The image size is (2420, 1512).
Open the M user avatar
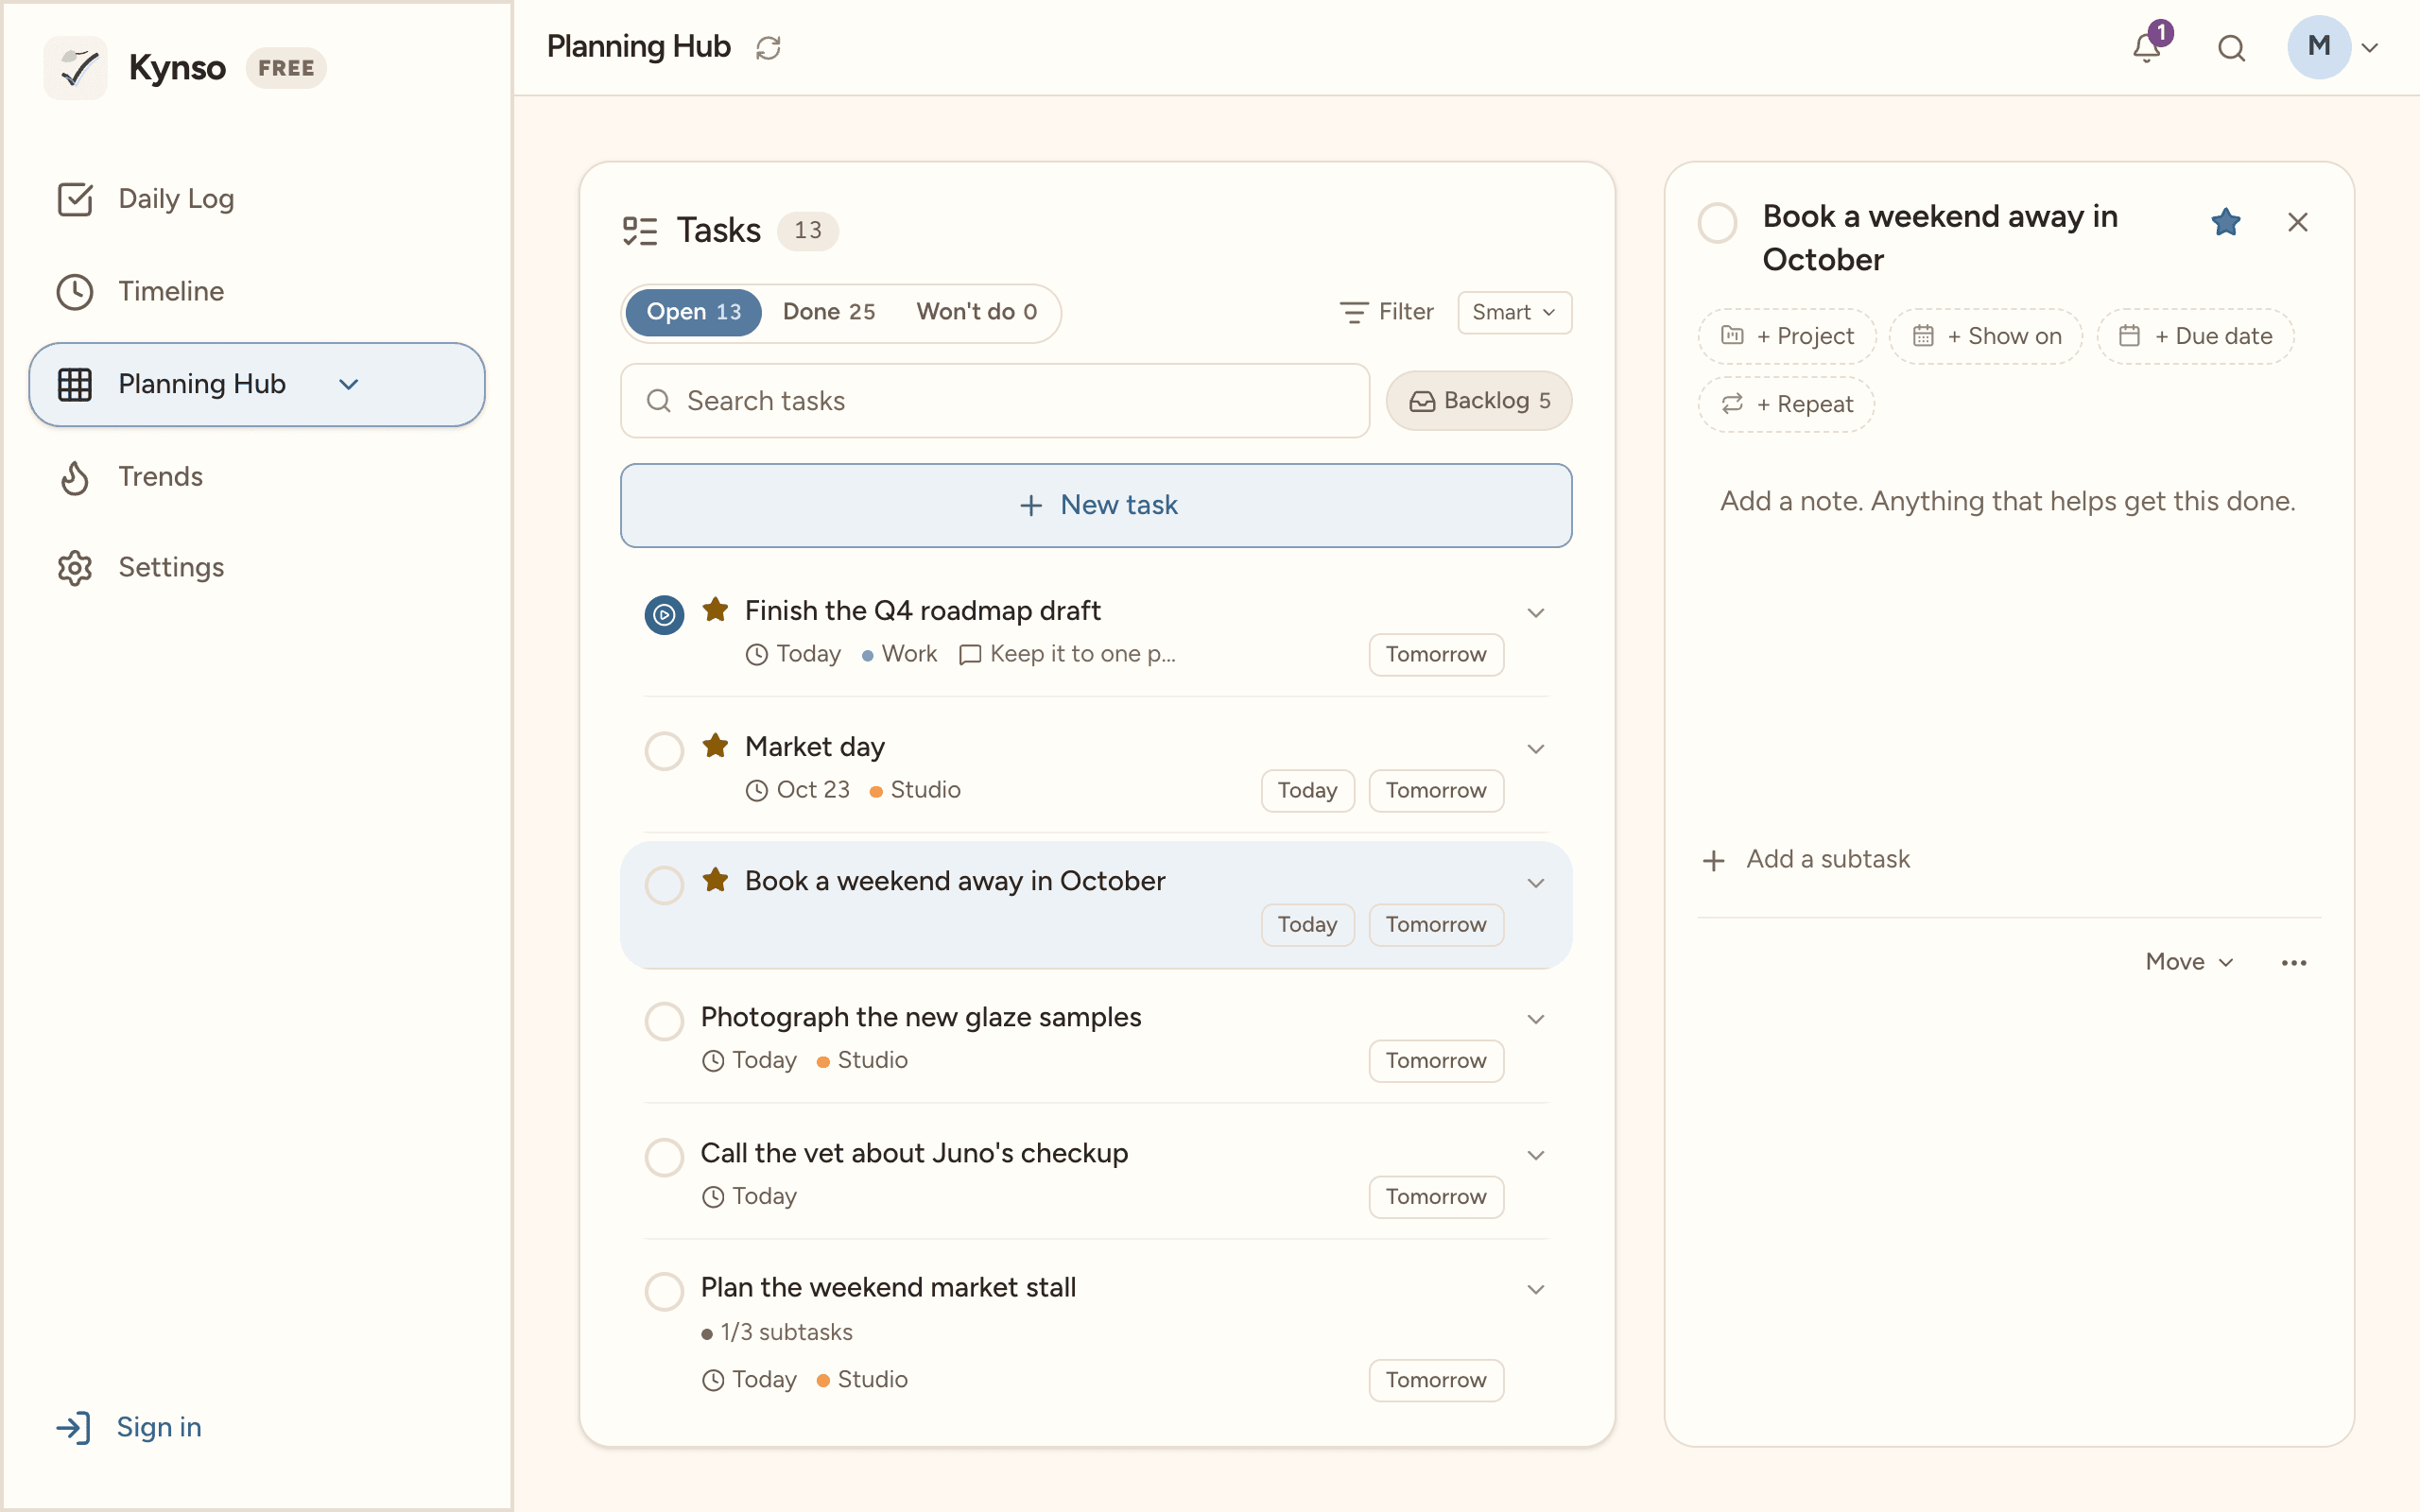click(2318, 47)
